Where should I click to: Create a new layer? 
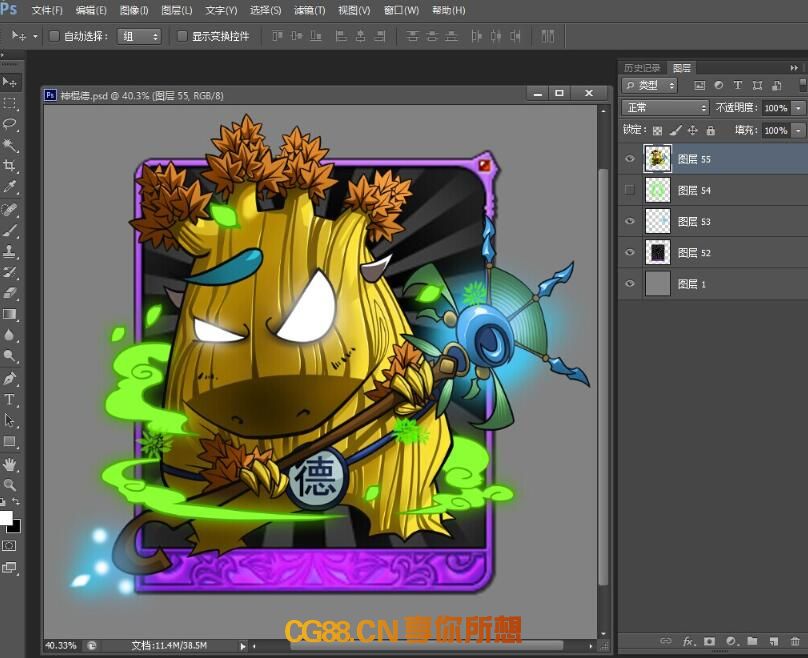click(773, 641)
